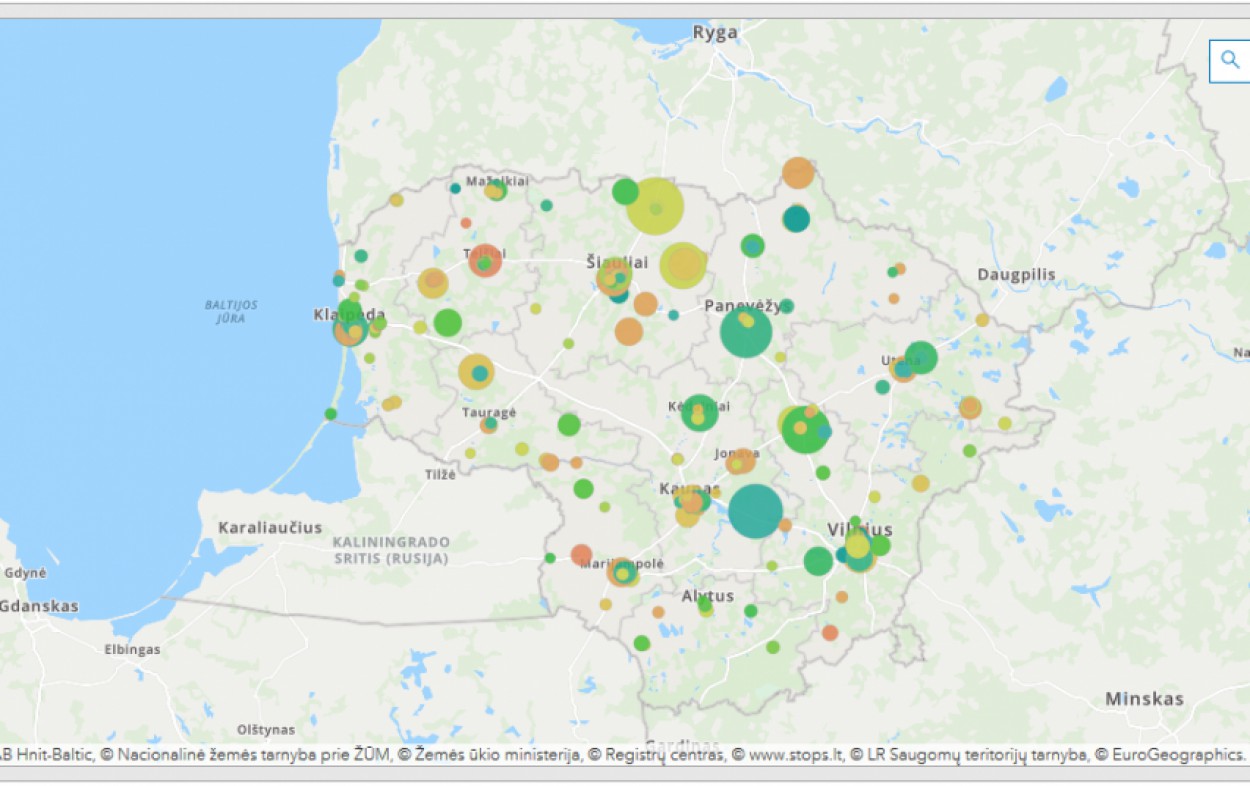
Task: Click the Minskas city label
Action: coord(1144,699)
